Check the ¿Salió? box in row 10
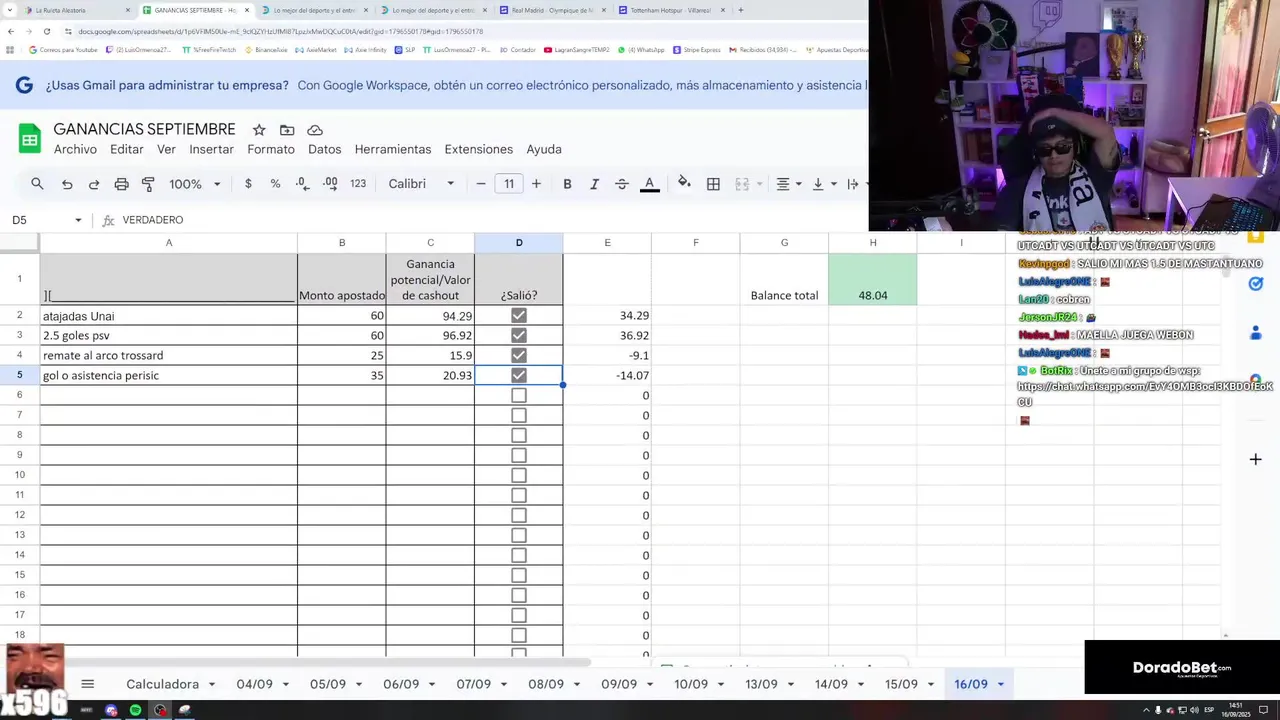Screen dimensions: 1280x720 click(x=519, y=475)
